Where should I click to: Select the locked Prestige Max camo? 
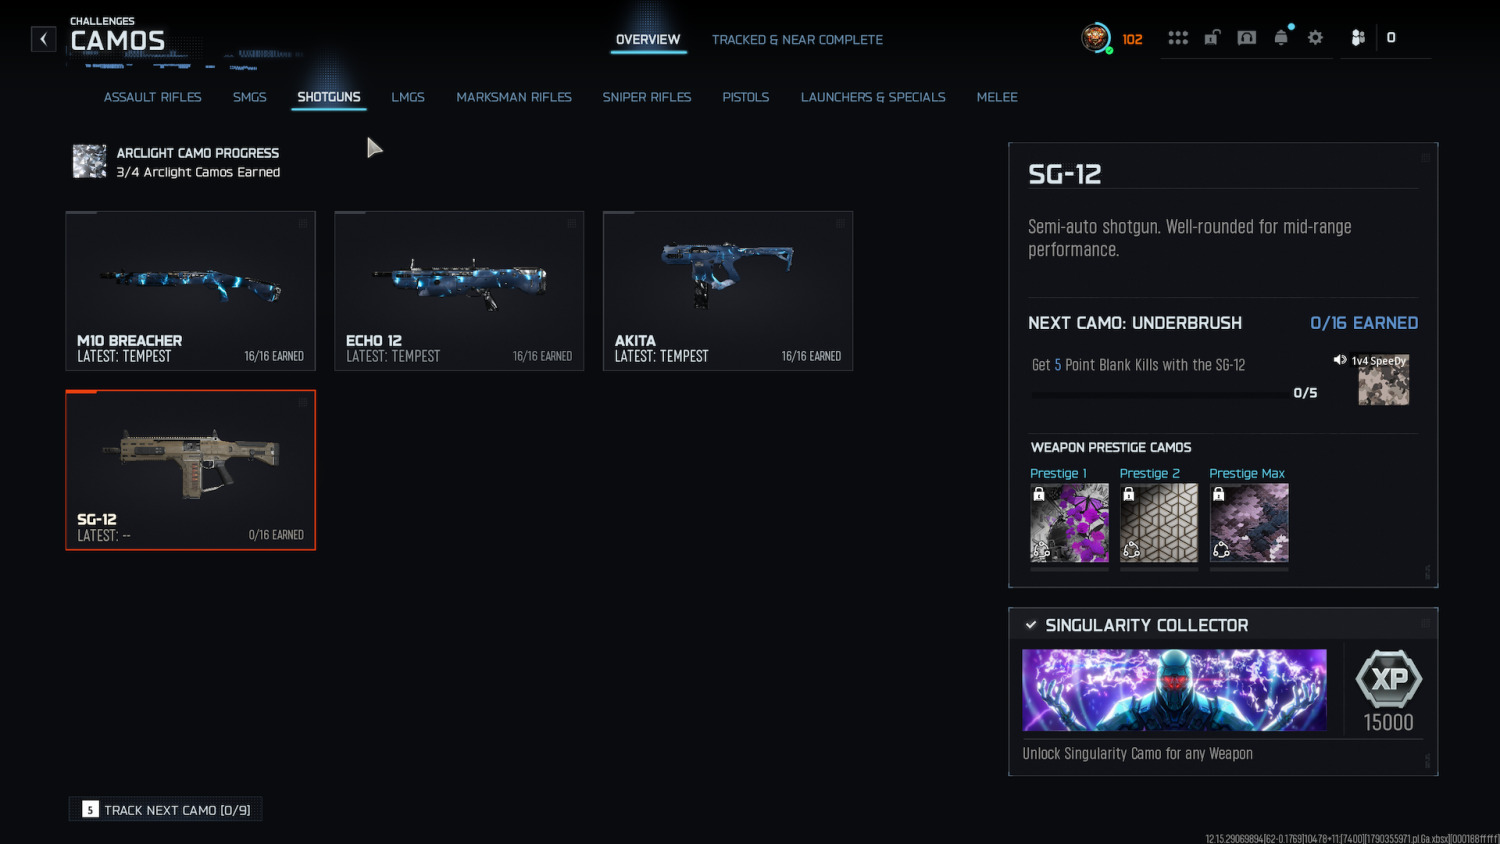[x=1249, y=523]
